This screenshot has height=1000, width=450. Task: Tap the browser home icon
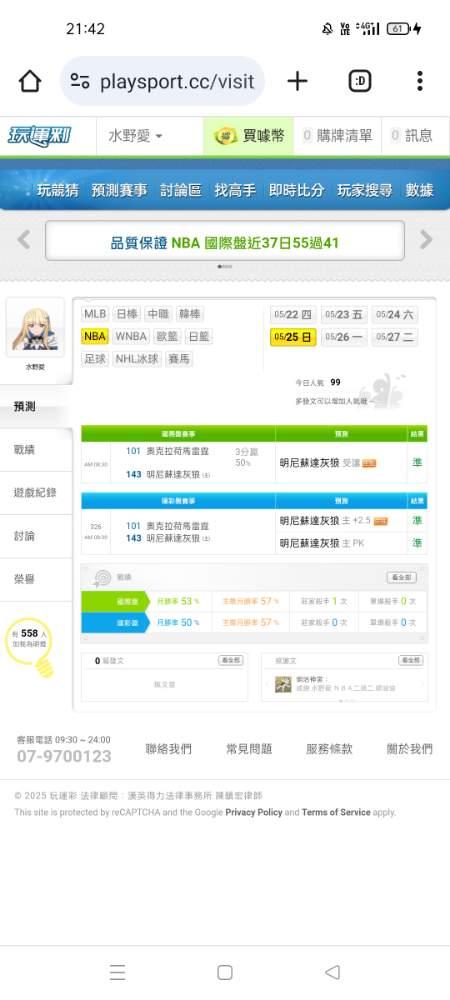pos(30,81)
